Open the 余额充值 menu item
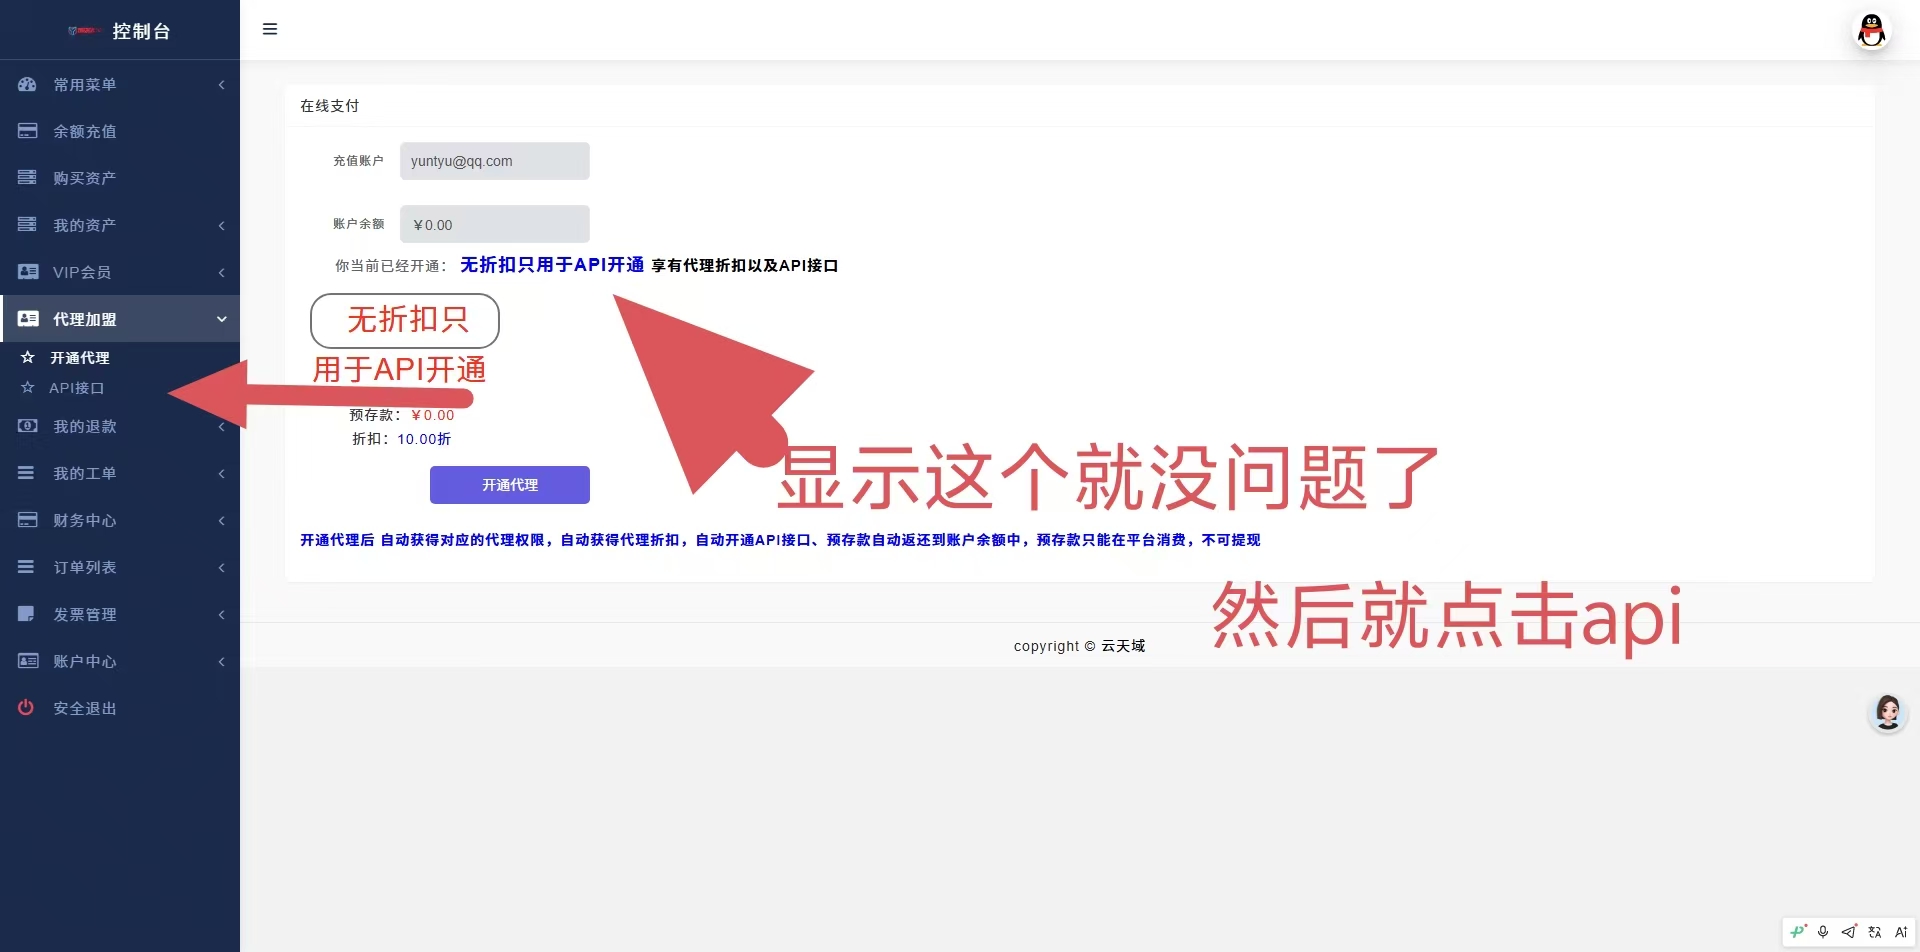The width and height of the screenshot is (1920, 952). 120,131
